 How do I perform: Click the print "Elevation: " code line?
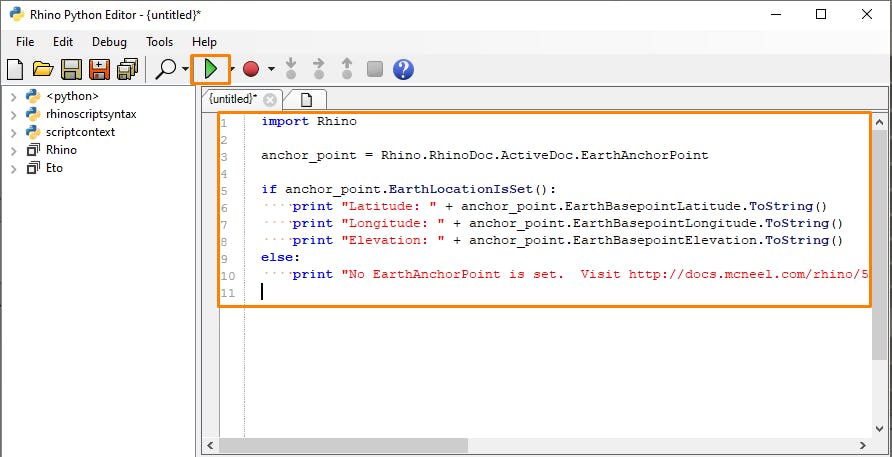[567, 240]
